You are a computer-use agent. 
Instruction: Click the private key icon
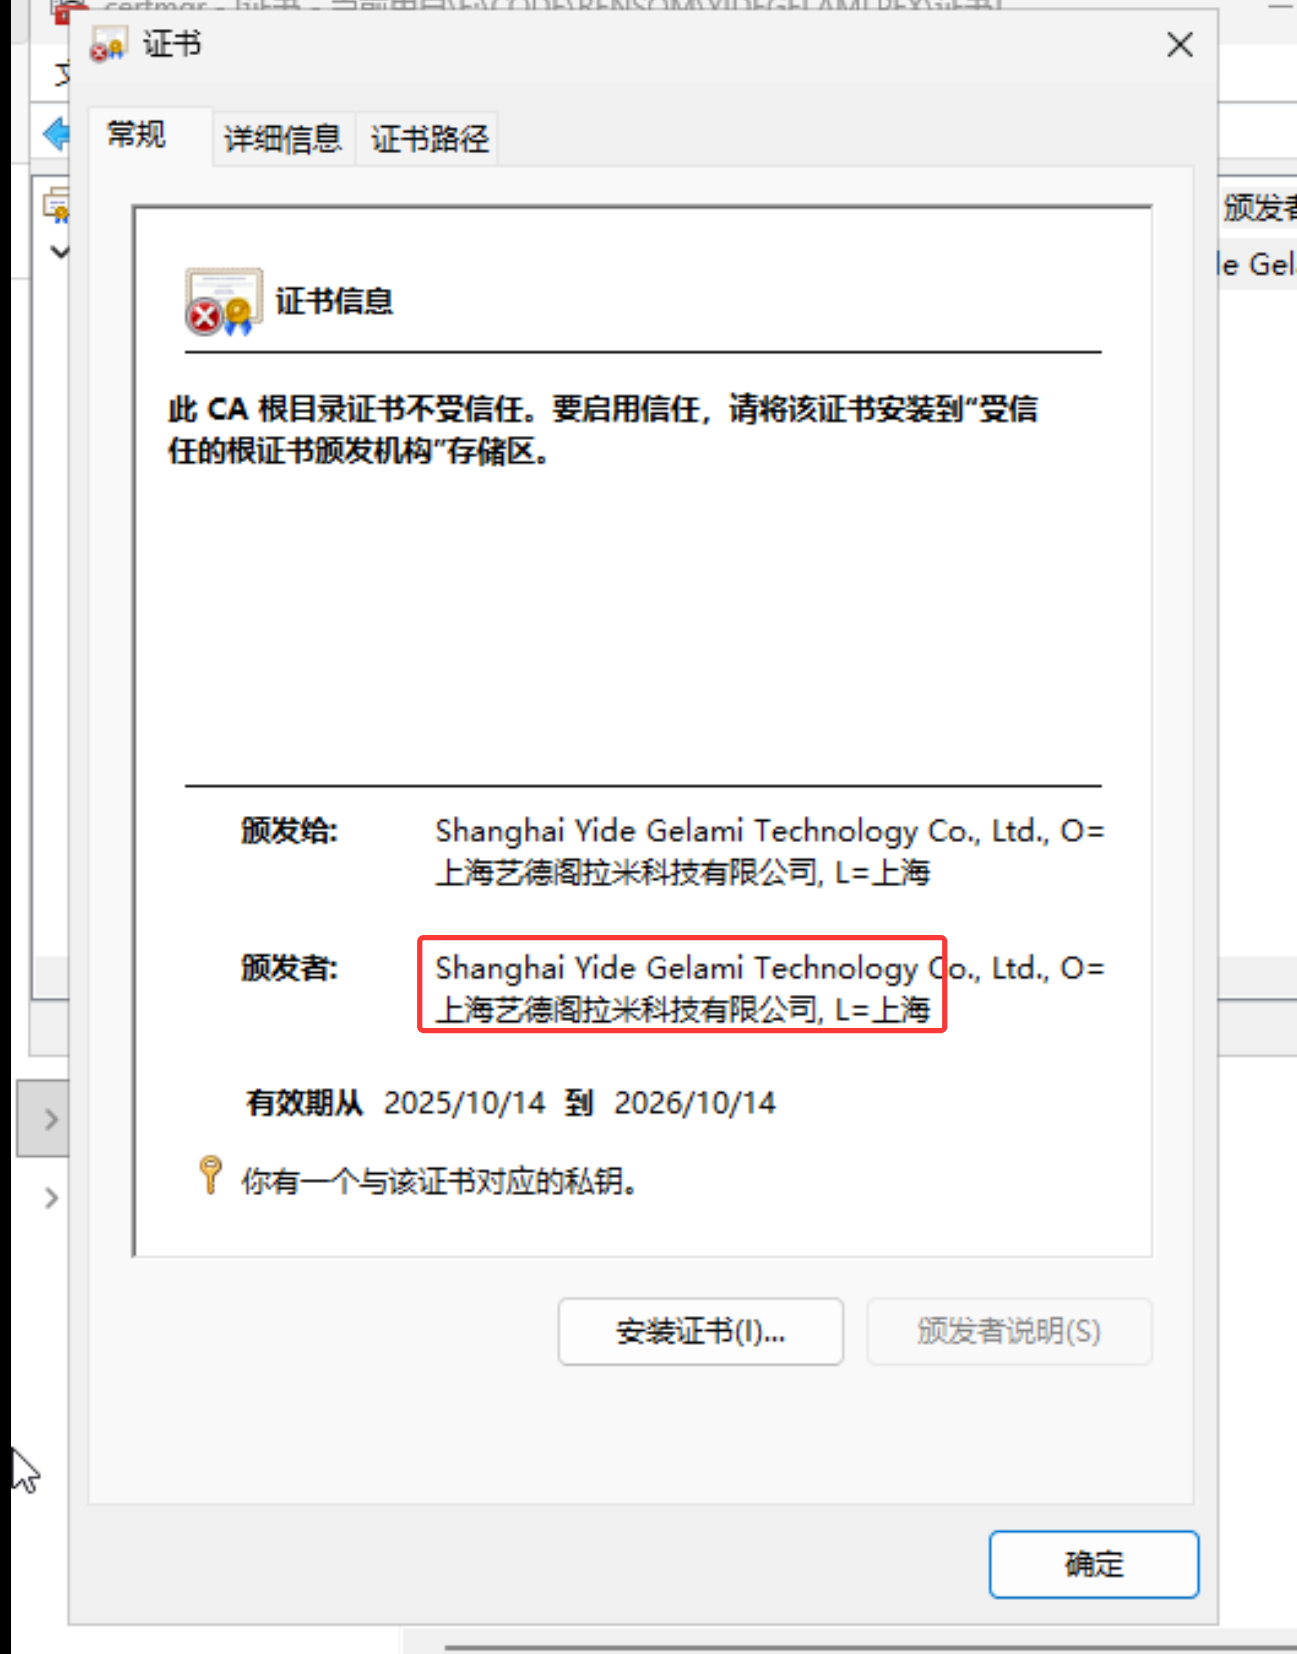point(210,1175)
